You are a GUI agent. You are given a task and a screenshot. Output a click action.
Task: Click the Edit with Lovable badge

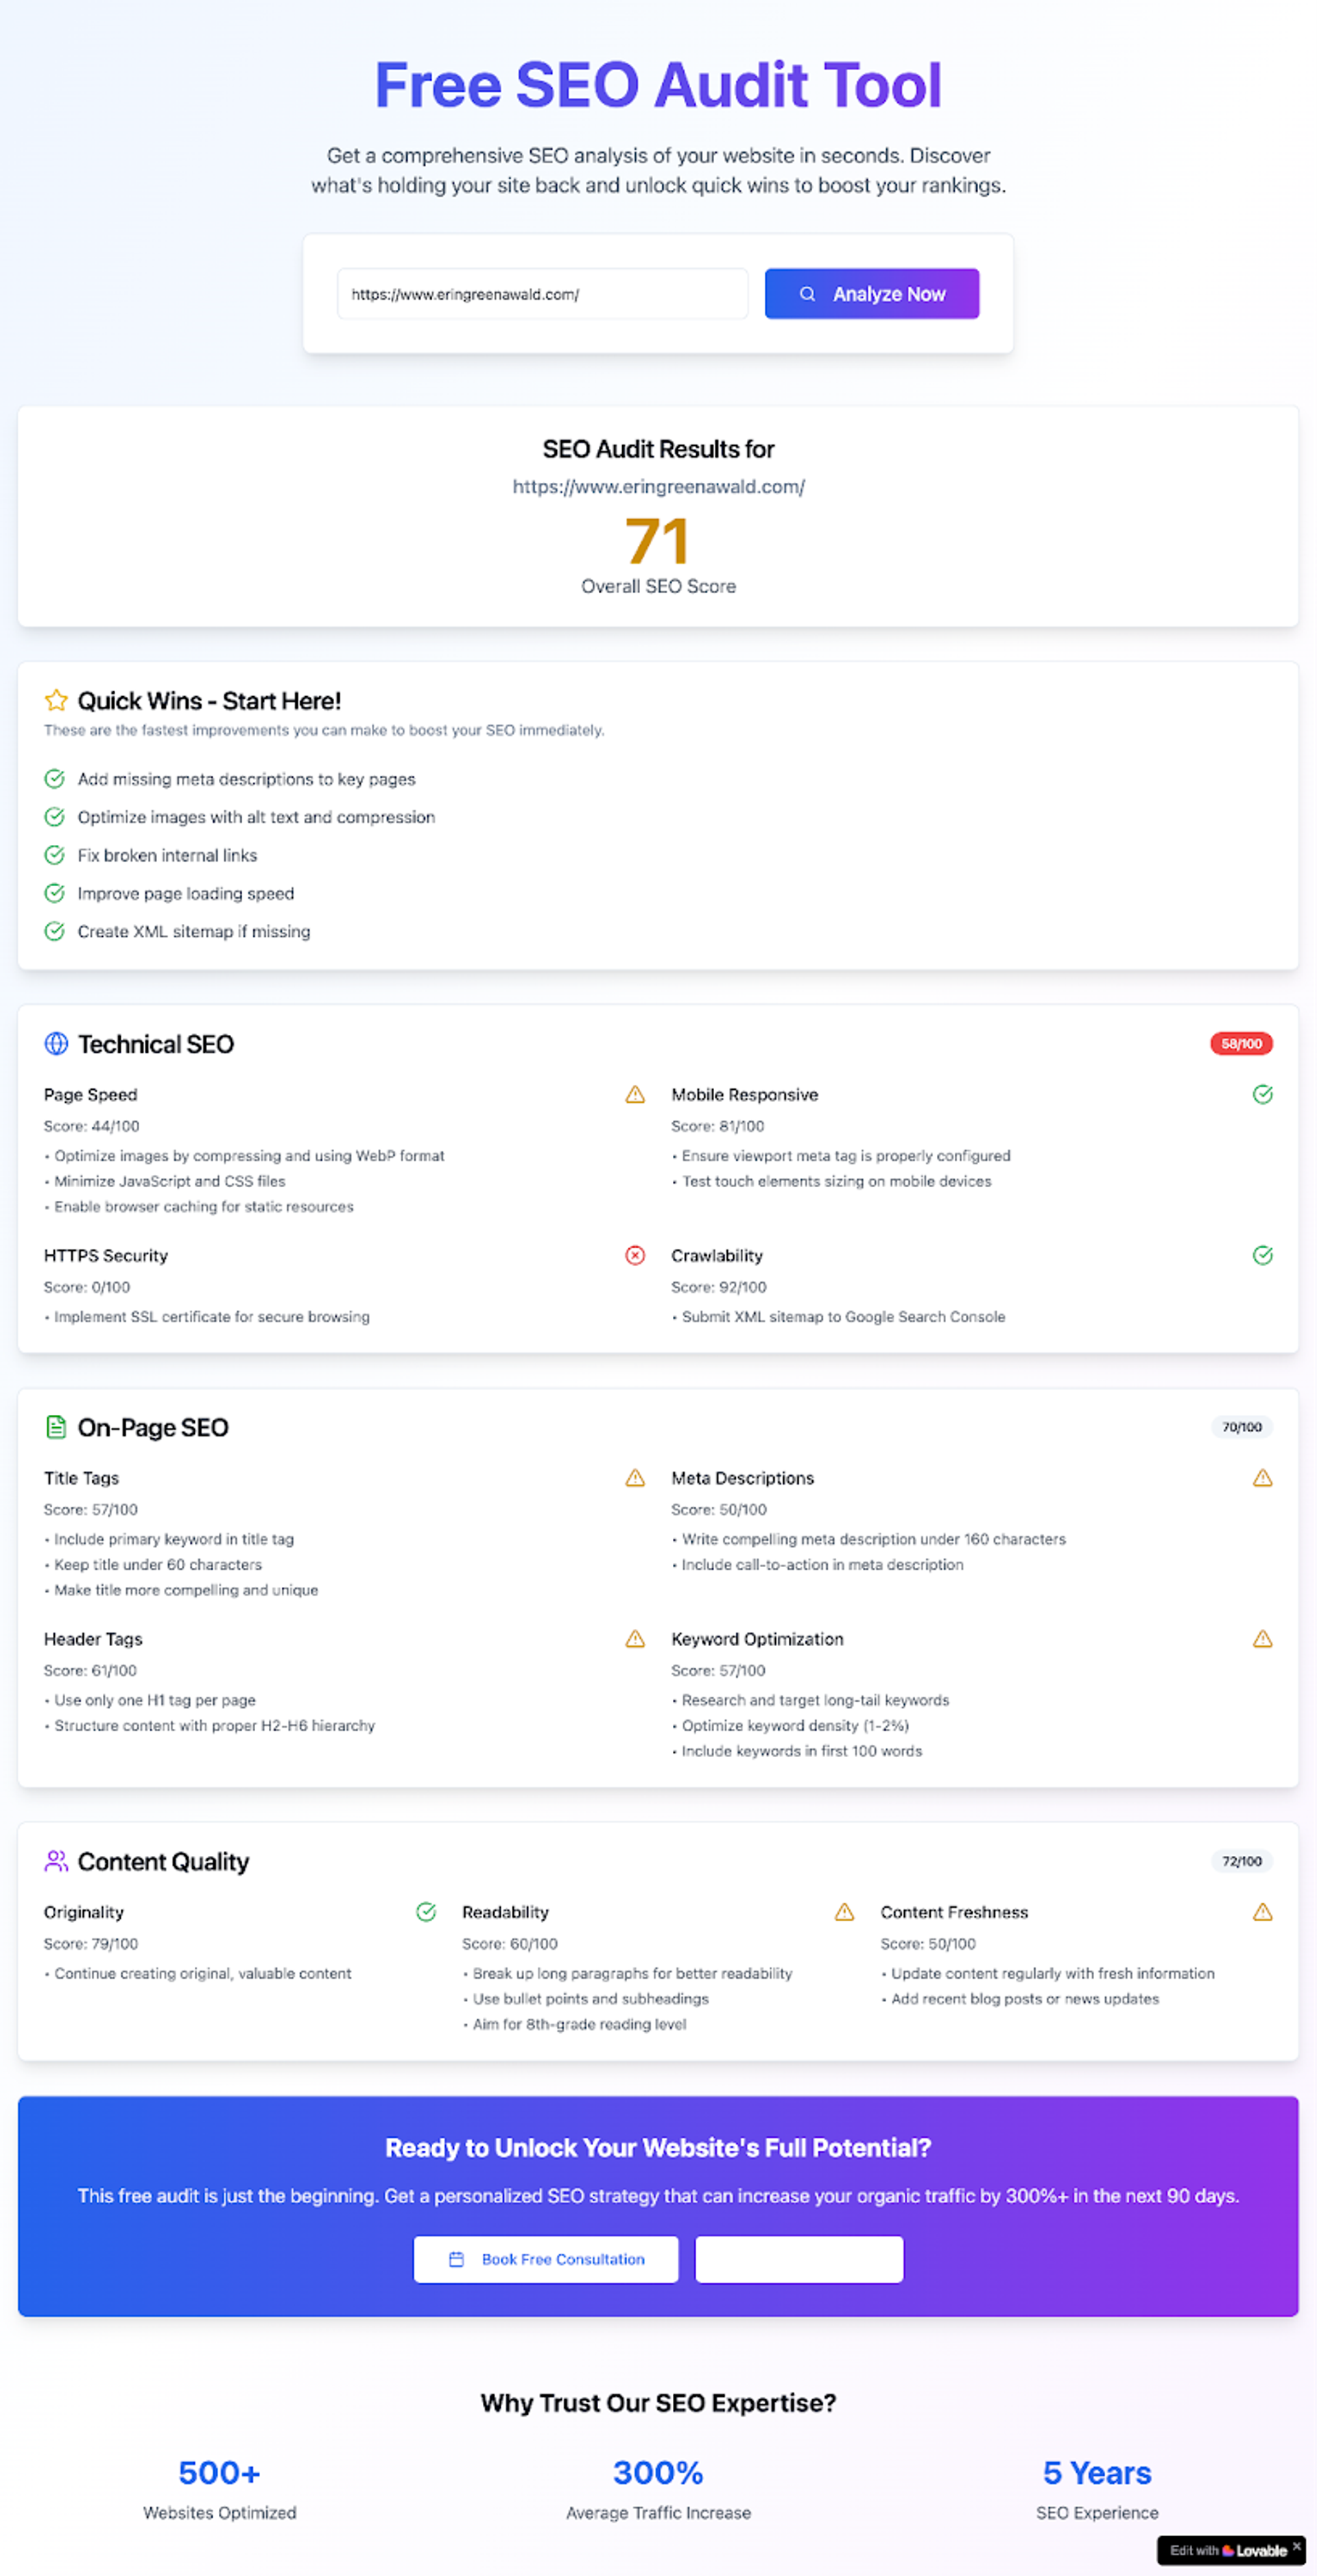[1228, 2551]
